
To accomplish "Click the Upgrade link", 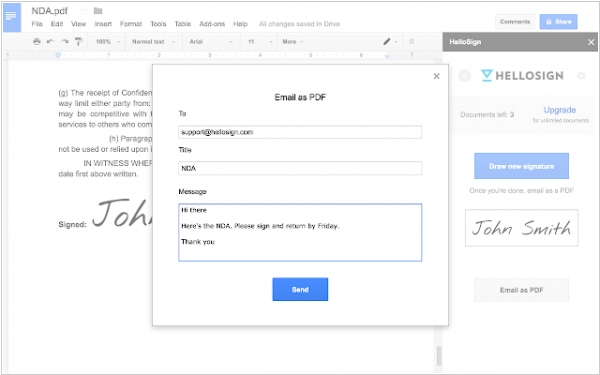I will (559, 110).
